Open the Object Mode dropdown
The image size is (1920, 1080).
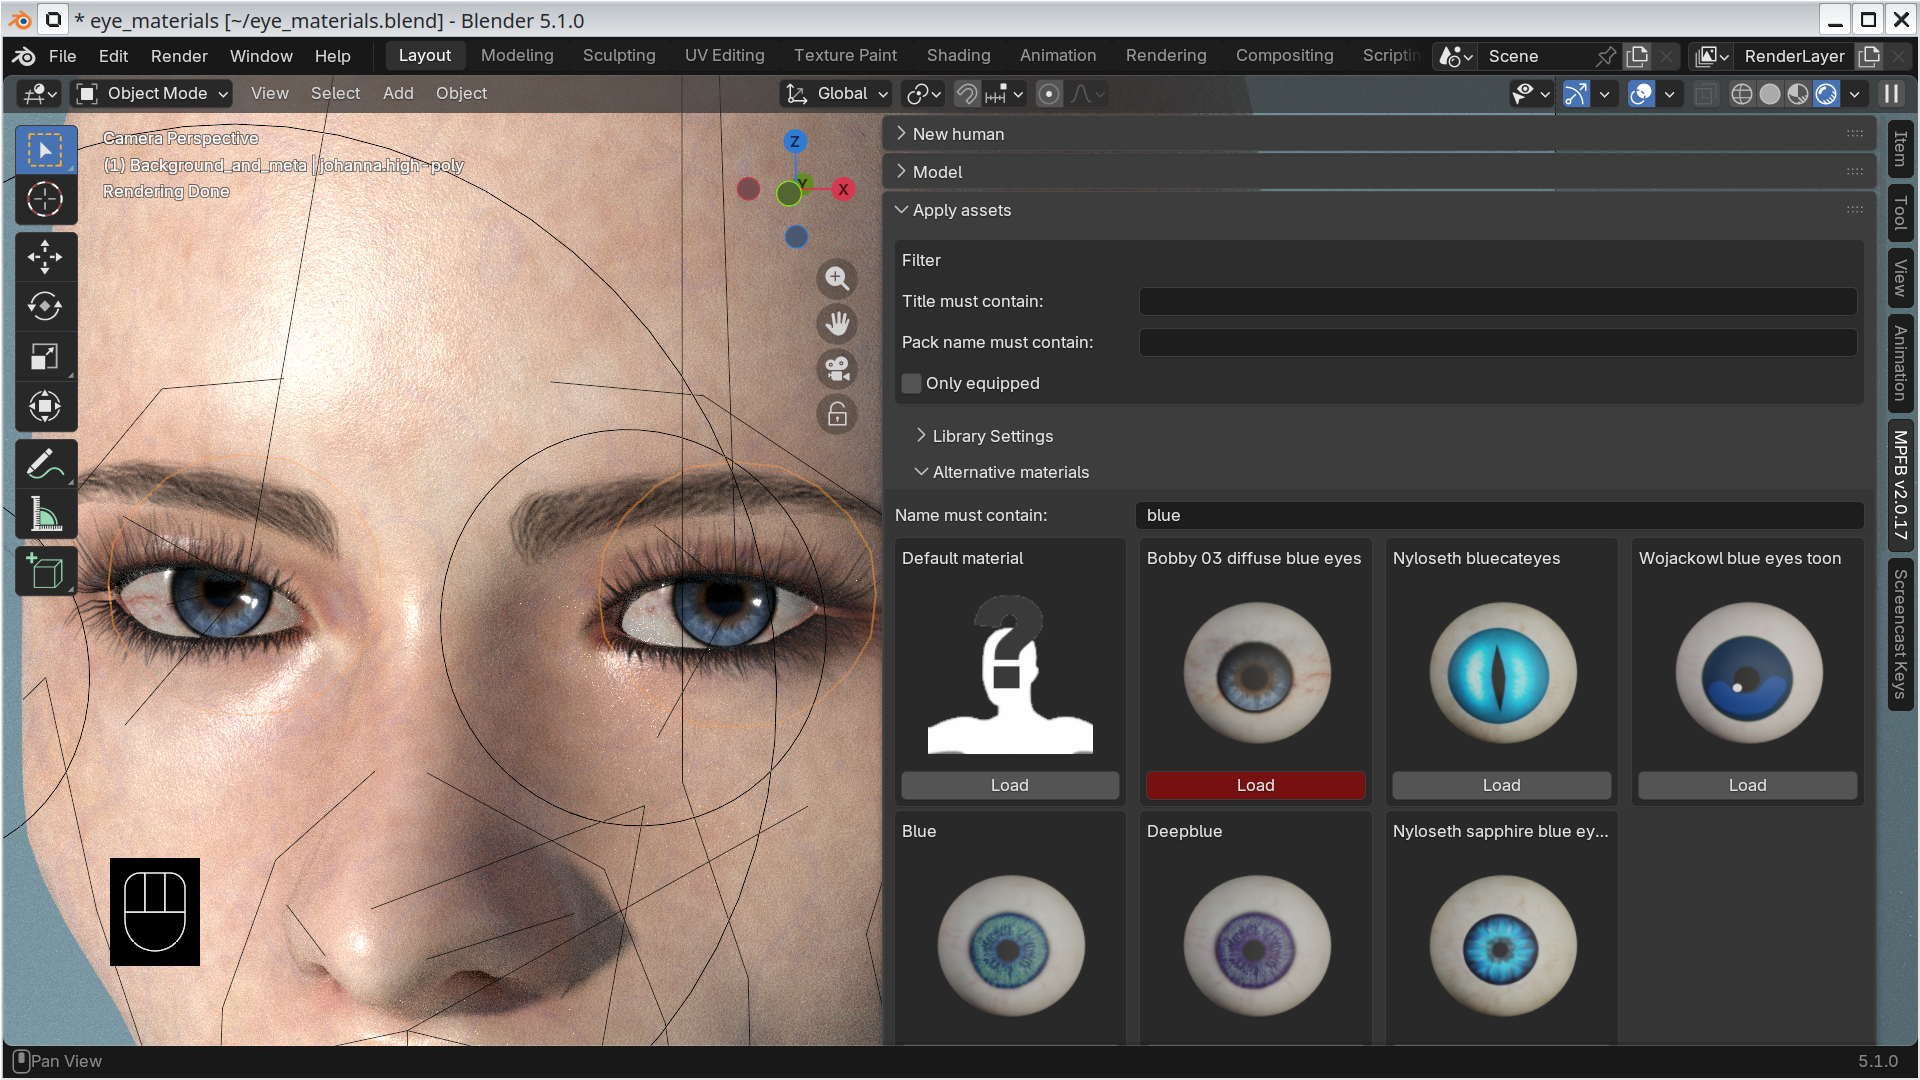pos(153,94)
